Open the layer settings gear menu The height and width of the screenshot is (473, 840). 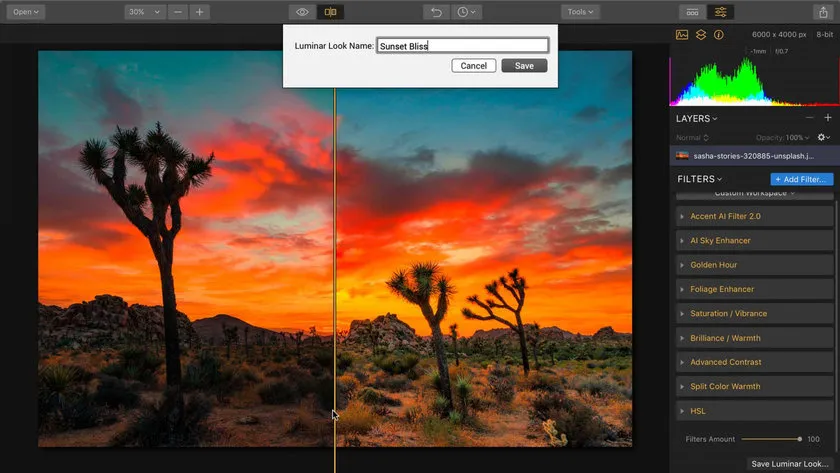click(823, 137)
